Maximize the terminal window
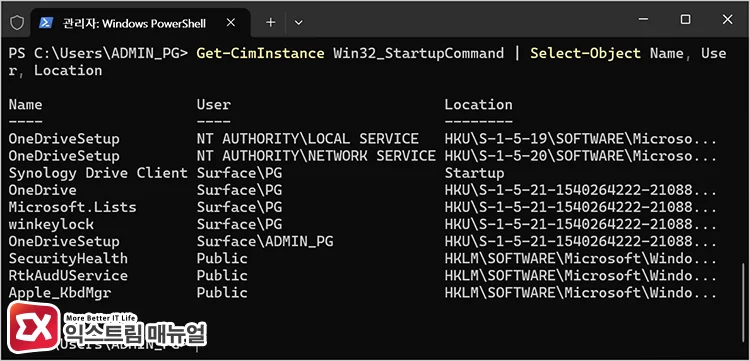Image resolution: width=750 pixels, height=361 pixels. 685,20
